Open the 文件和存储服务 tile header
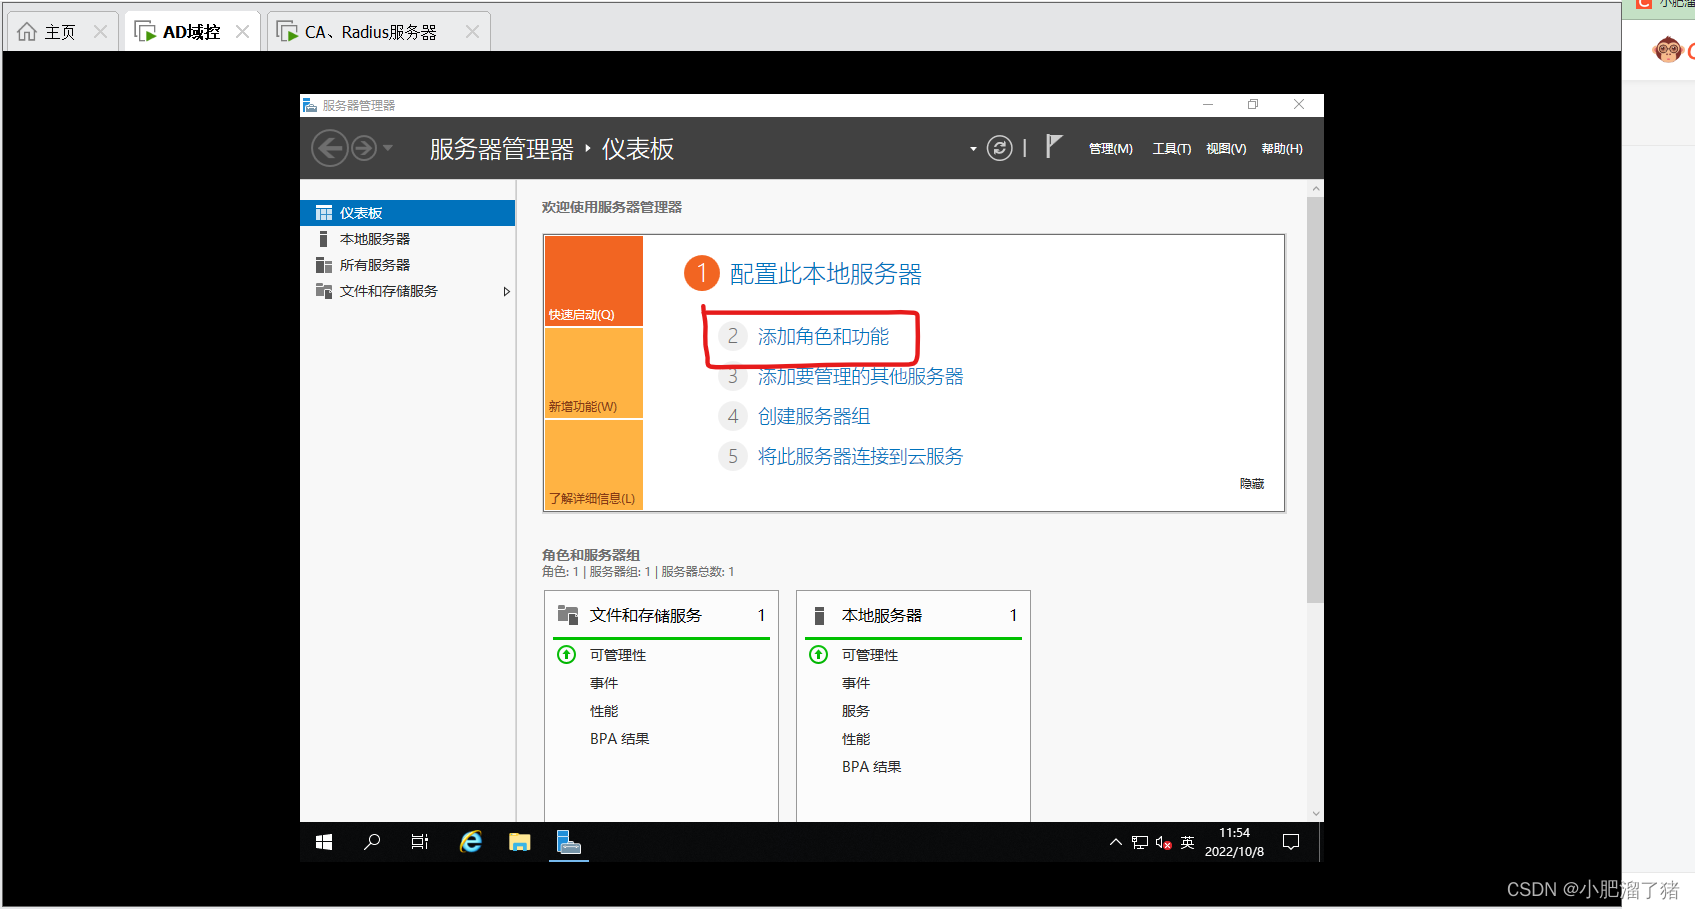This screenshot has height=909, width=1695. (661, 615)
